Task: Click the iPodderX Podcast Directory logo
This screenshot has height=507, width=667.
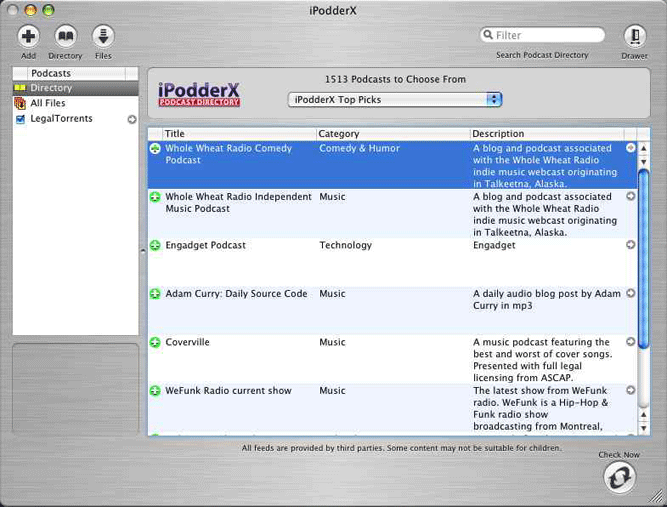Action: click(199, 94)
